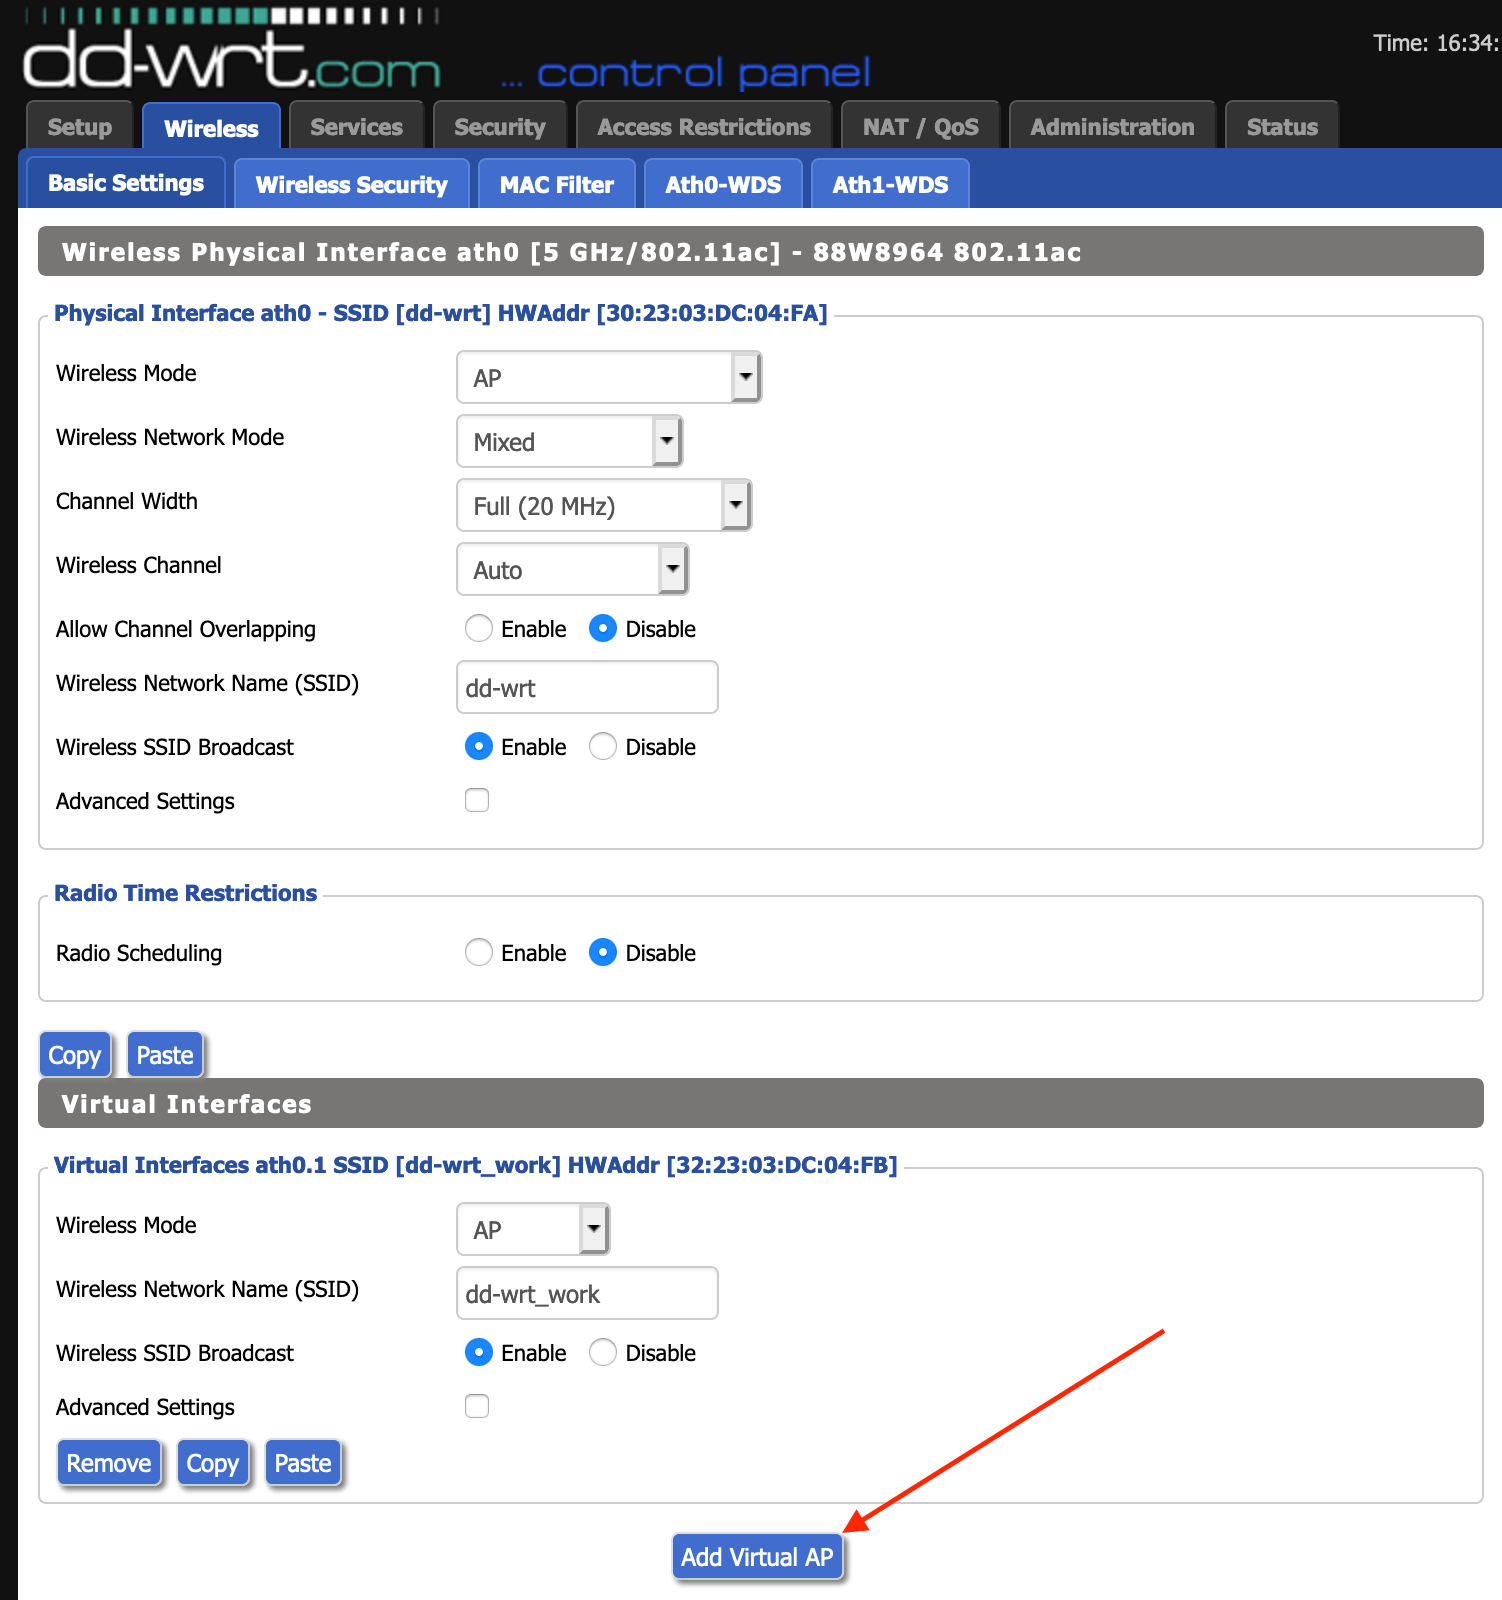Disable SSID Broadcast for dd-wrt_work
Image resolution: width=1502 pixels, height=1600 pixels.
603,1352
